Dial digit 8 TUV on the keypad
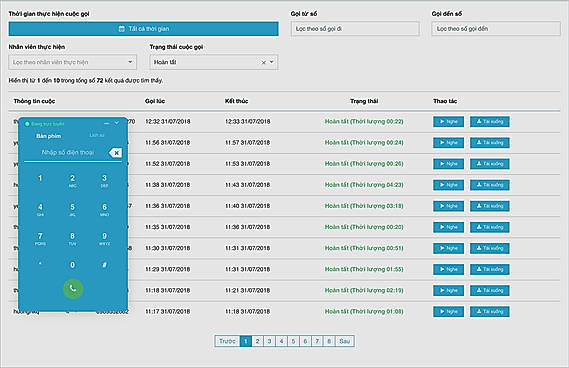The image size is (569, 368). point(73,238)
